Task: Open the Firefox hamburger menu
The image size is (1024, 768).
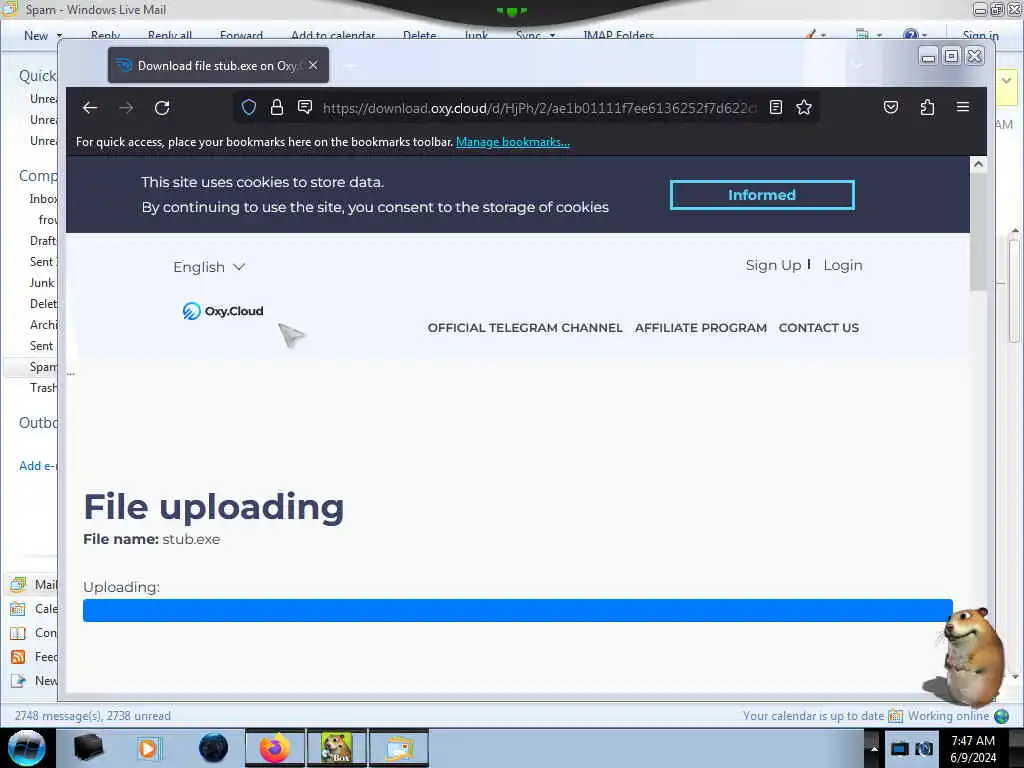Action: pos(963,107)
